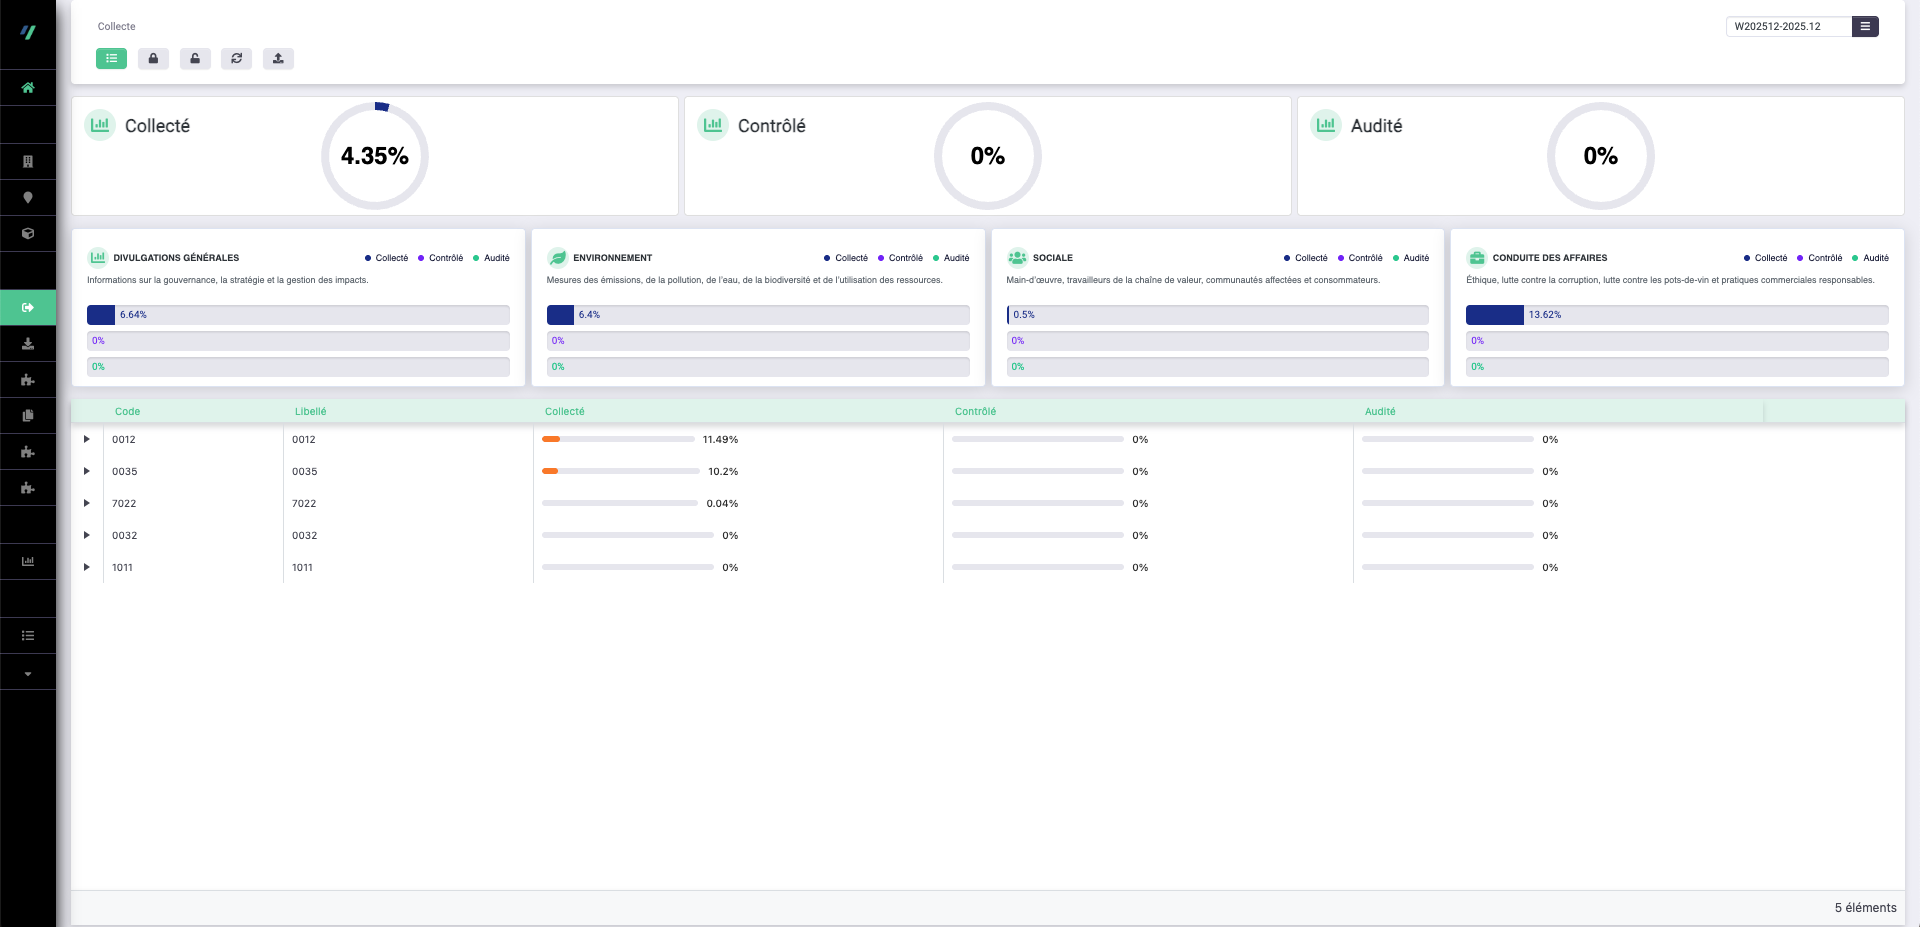Screen dimensions: 1920x927
Task: Open the bar chart sidebar icon
Action: [x=28, y=562]
